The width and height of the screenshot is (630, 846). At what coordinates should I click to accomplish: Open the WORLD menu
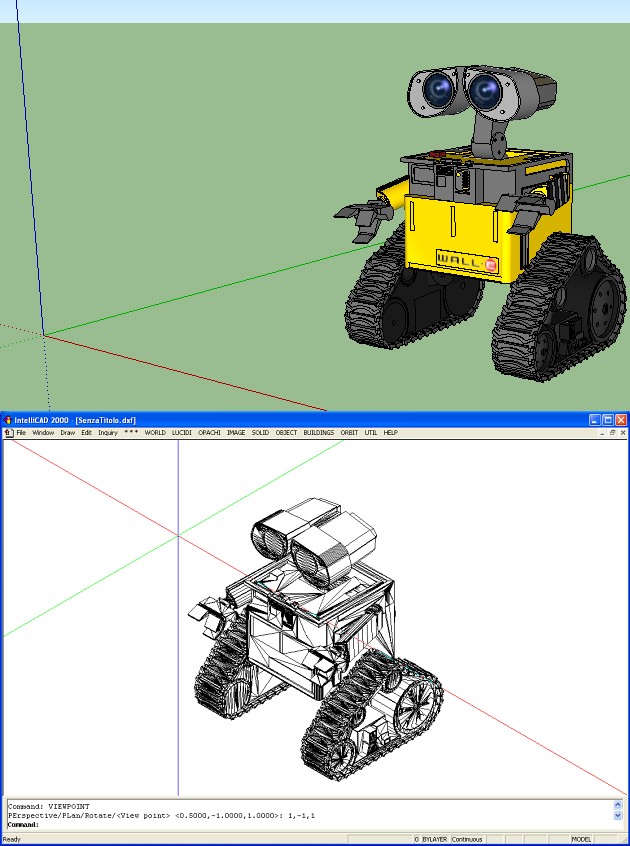pyautogui.click(x=155, y=433)
